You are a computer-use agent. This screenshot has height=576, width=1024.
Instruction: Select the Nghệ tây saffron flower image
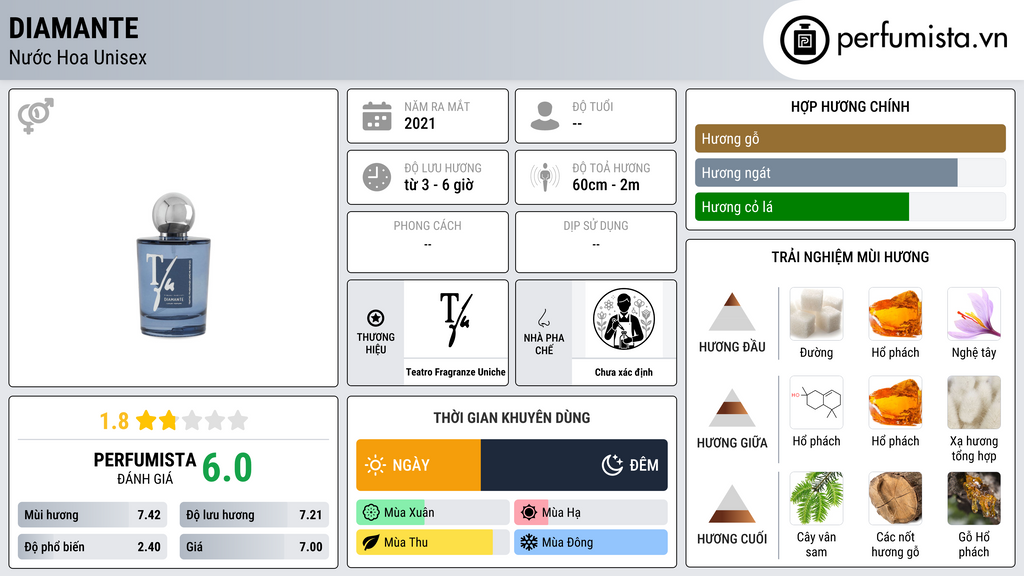point(974,314)
